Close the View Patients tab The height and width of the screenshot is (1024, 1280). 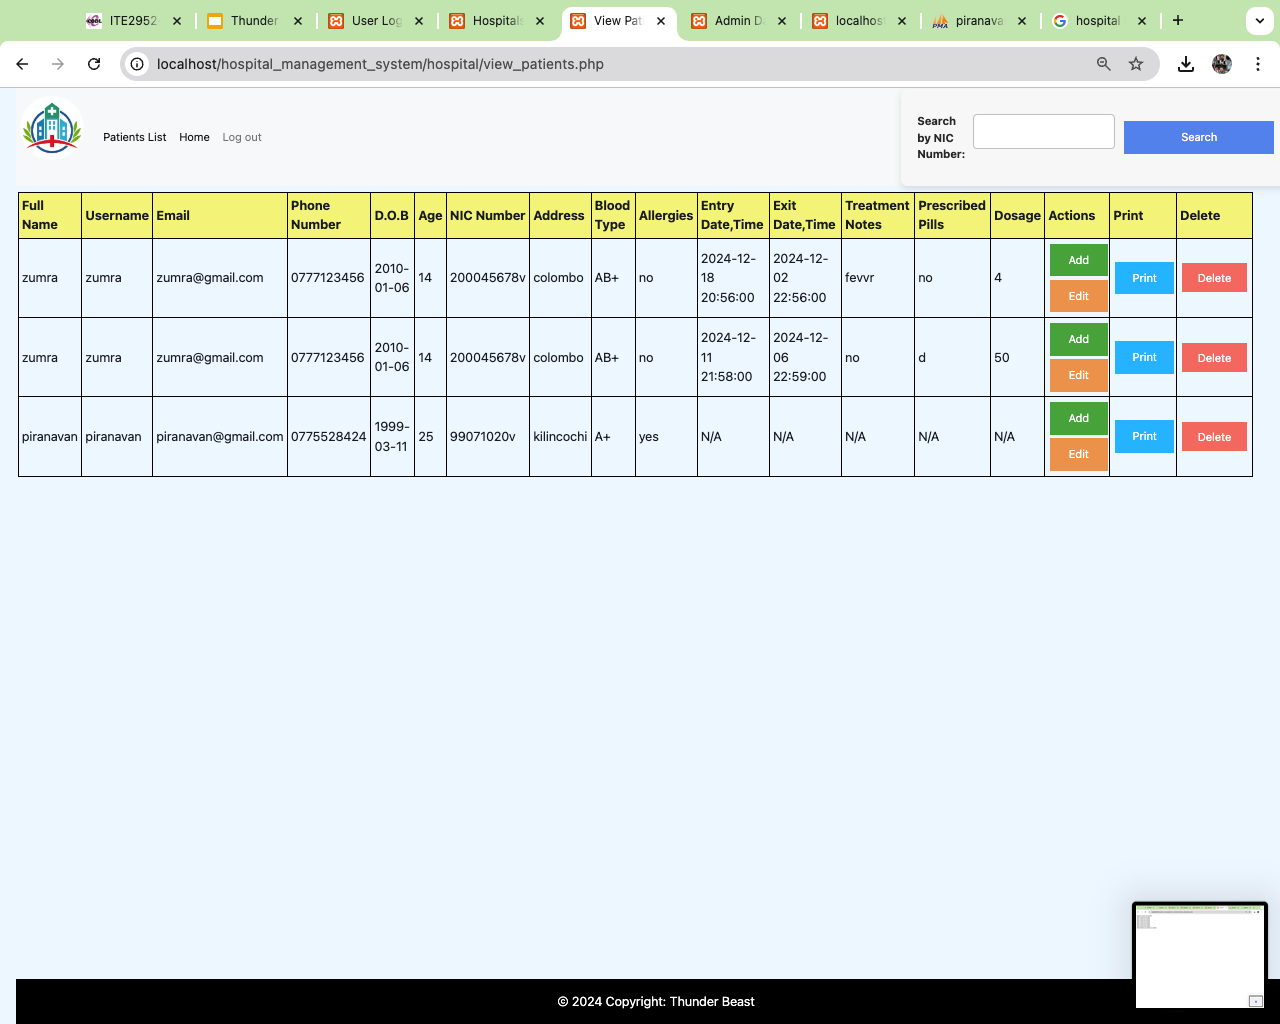[661, 21]
